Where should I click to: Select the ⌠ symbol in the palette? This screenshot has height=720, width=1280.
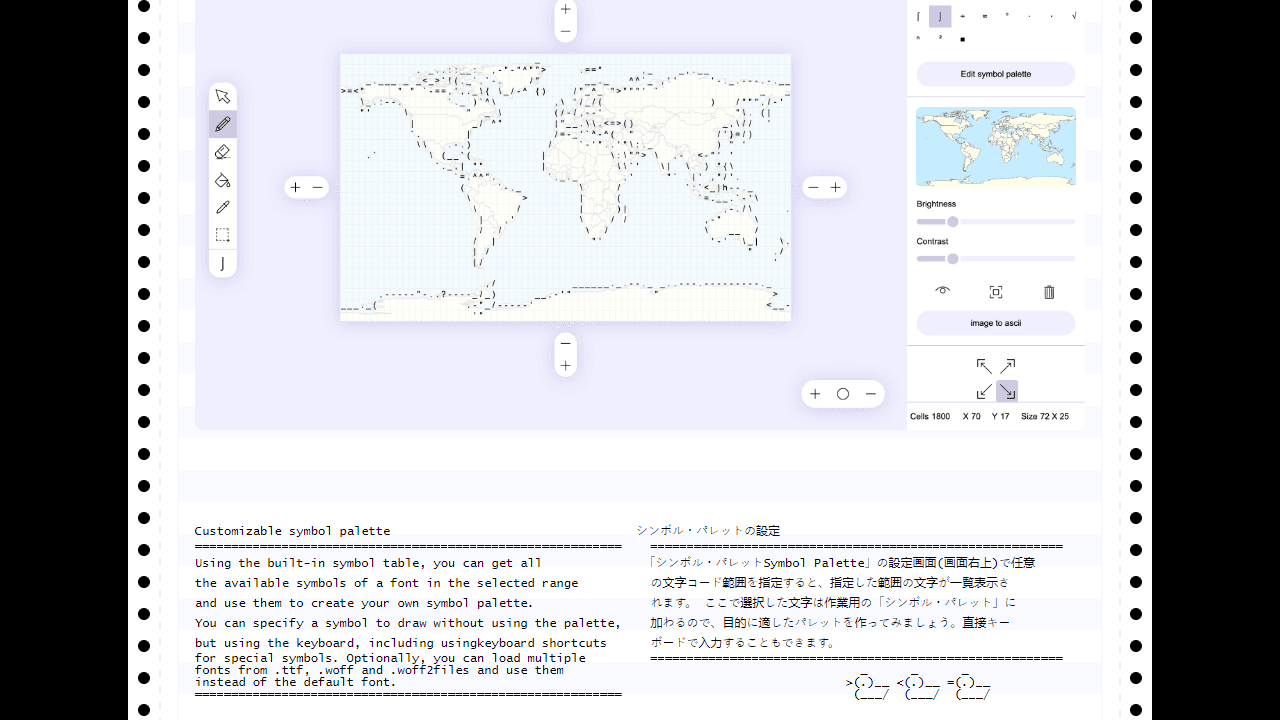pos(918,16)
